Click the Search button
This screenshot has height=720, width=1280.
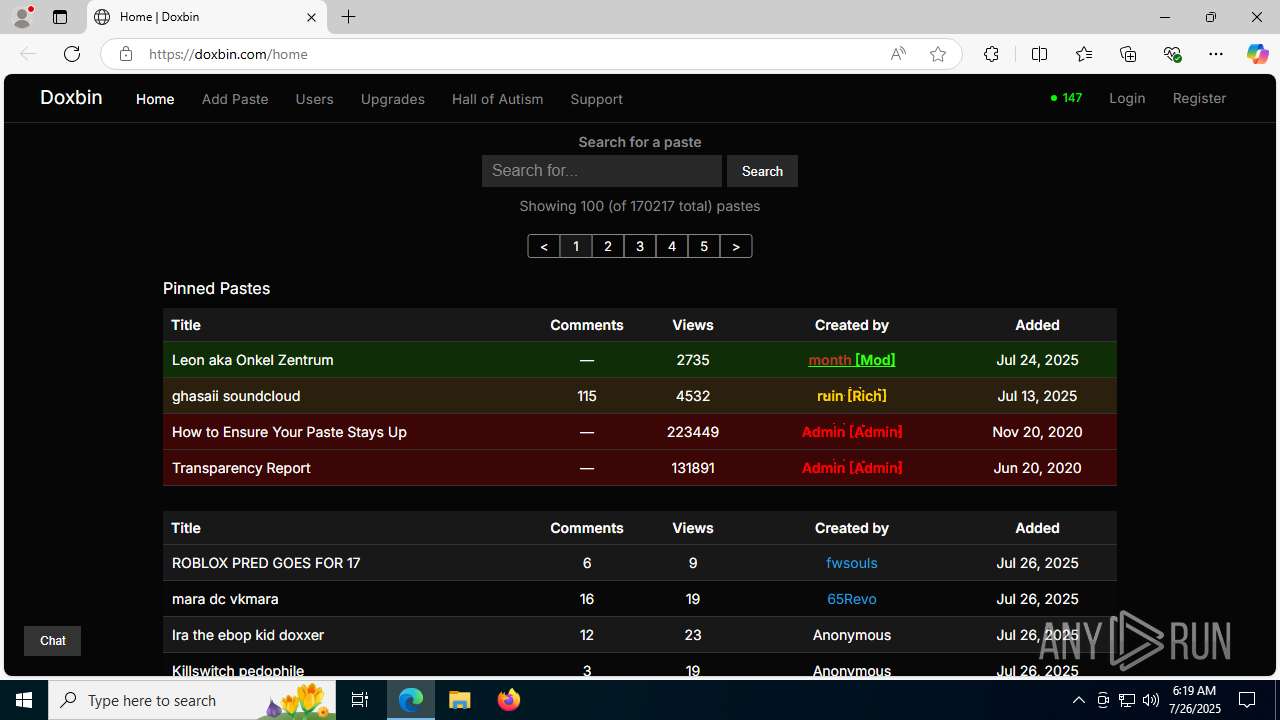[x=762, y=171]
